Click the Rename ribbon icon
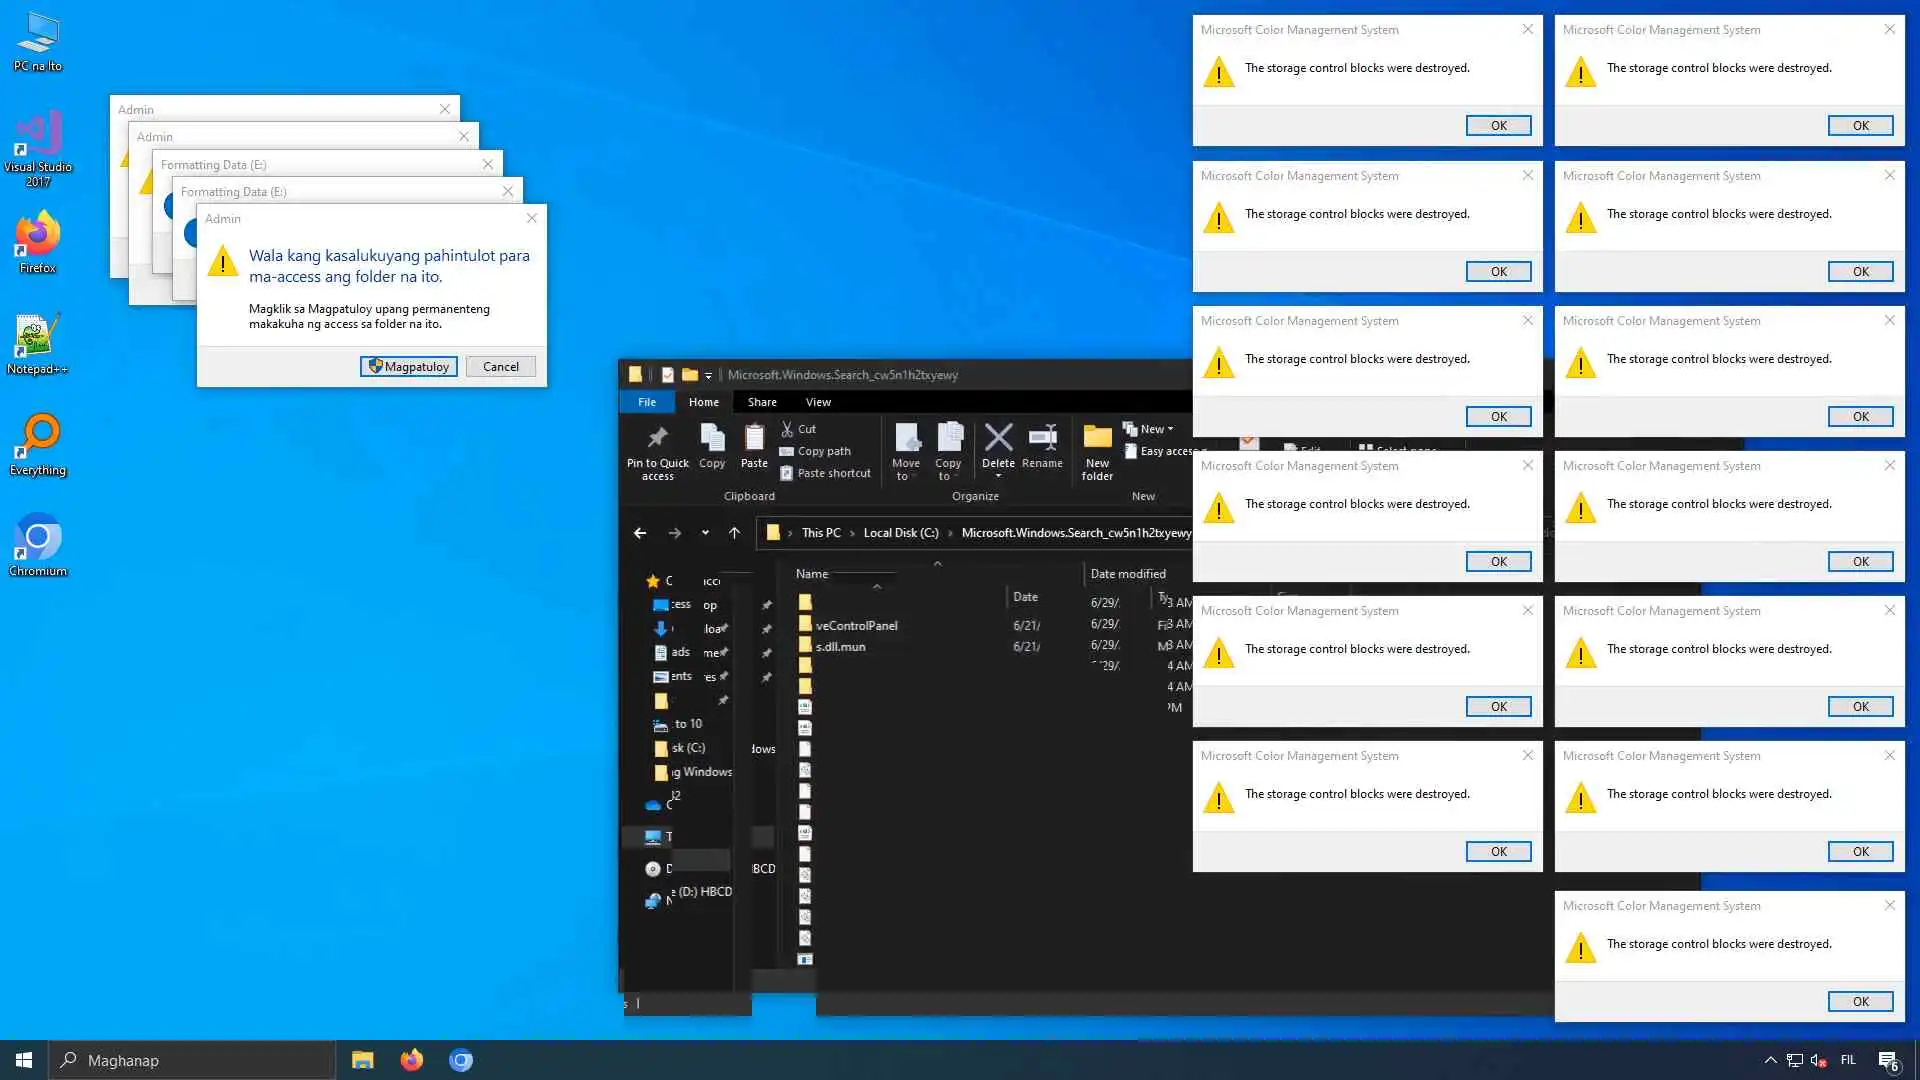 point(1042,438)
